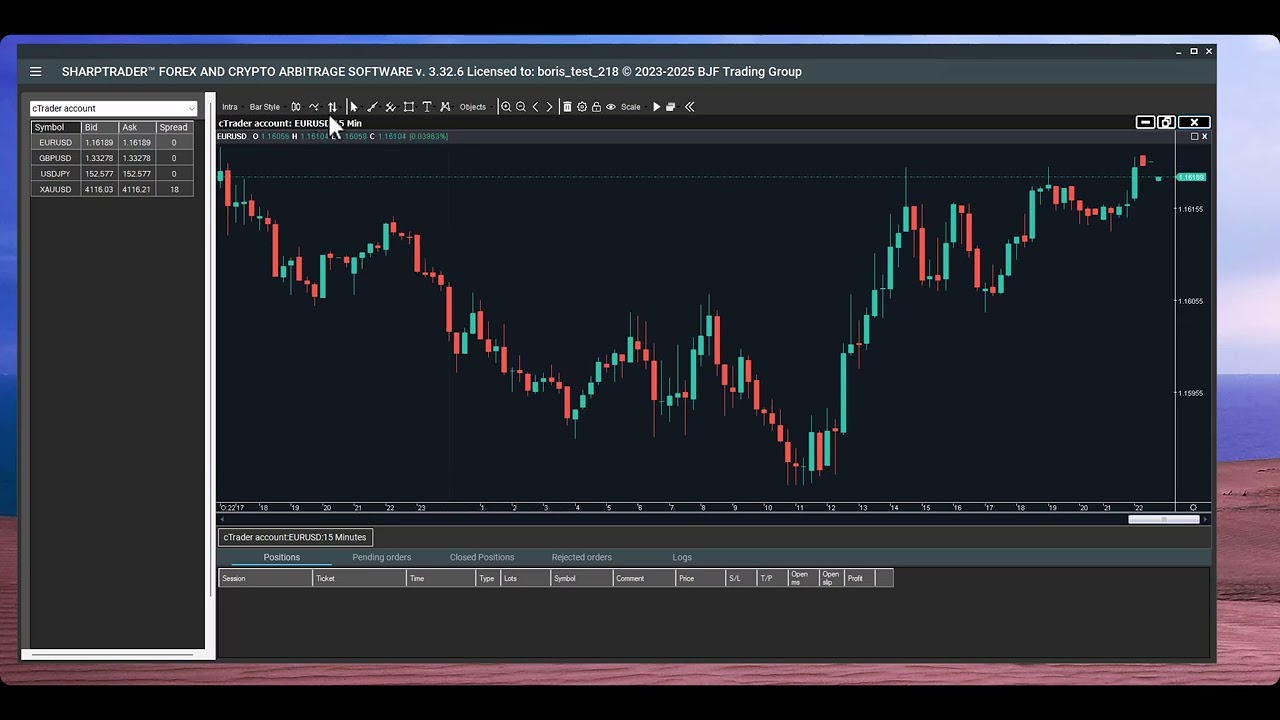Screen dimensions: 1280x720
Task: Open the Bar Style menu
Action: 265,107
